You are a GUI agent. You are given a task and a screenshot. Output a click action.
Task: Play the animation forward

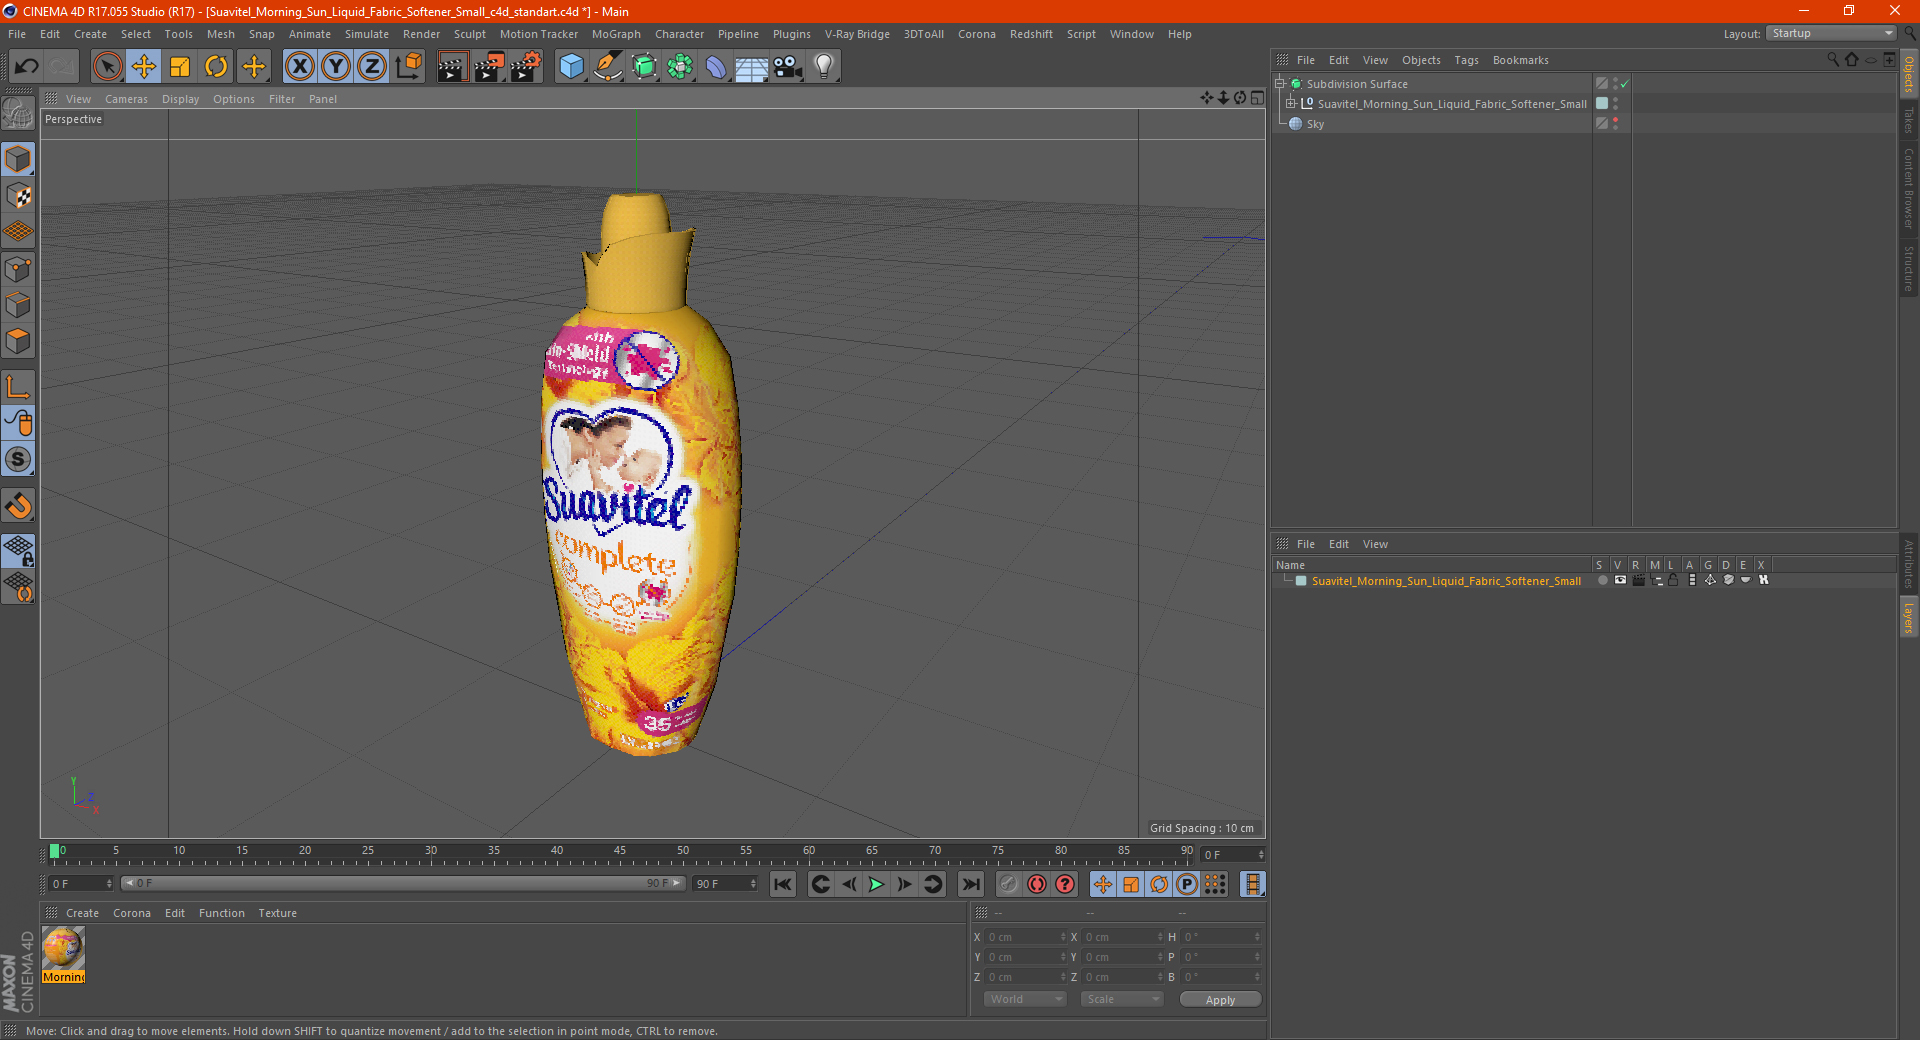click(x=876, y=884)
